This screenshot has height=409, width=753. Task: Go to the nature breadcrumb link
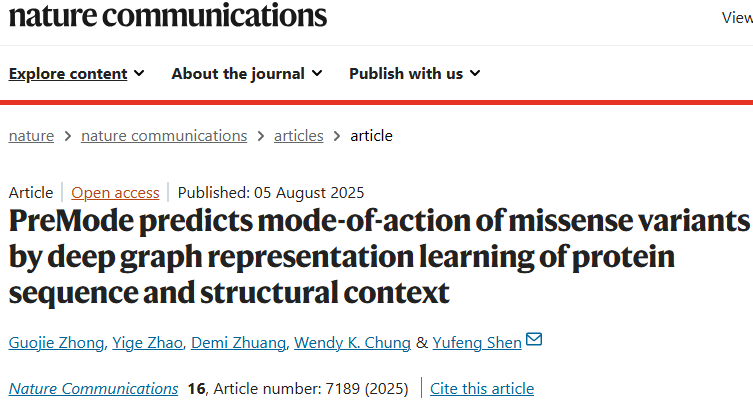click(31, 136)
